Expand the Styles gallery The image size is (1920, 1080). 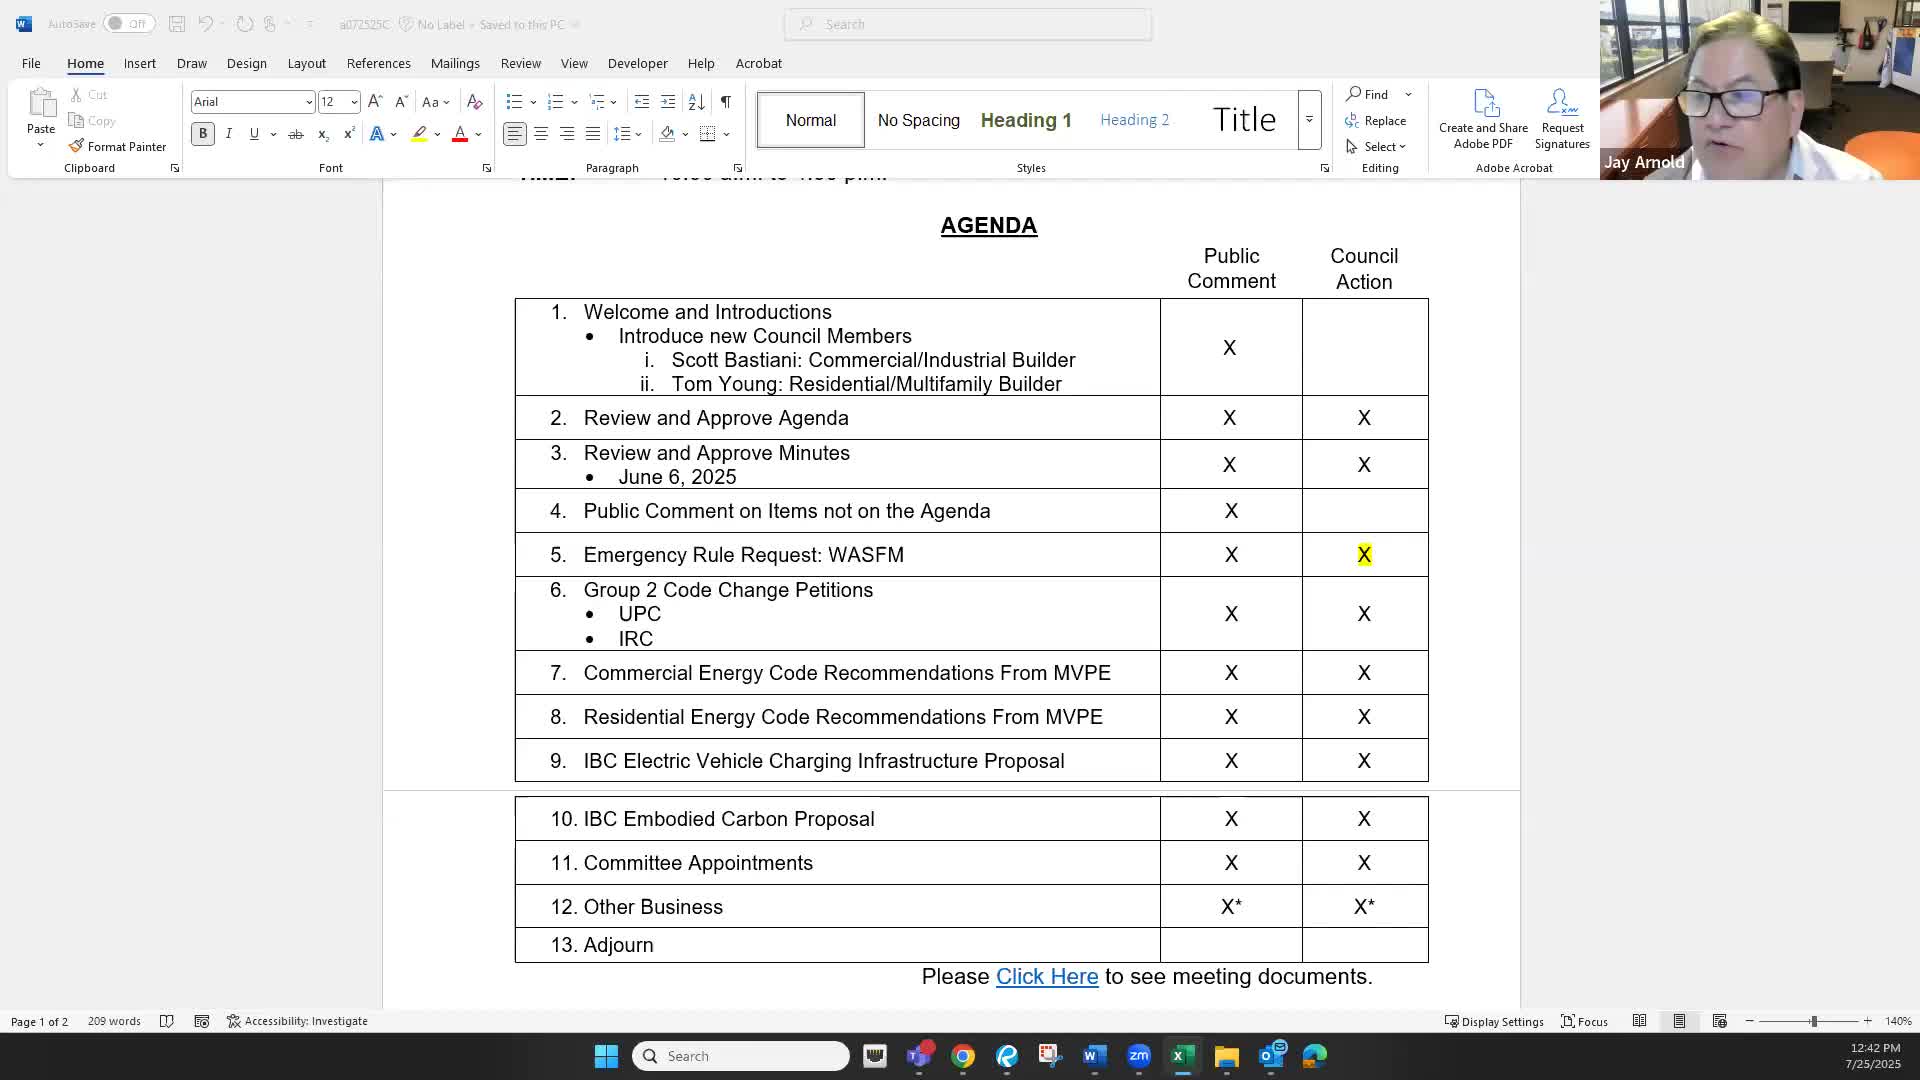(x=1309, y=120)
